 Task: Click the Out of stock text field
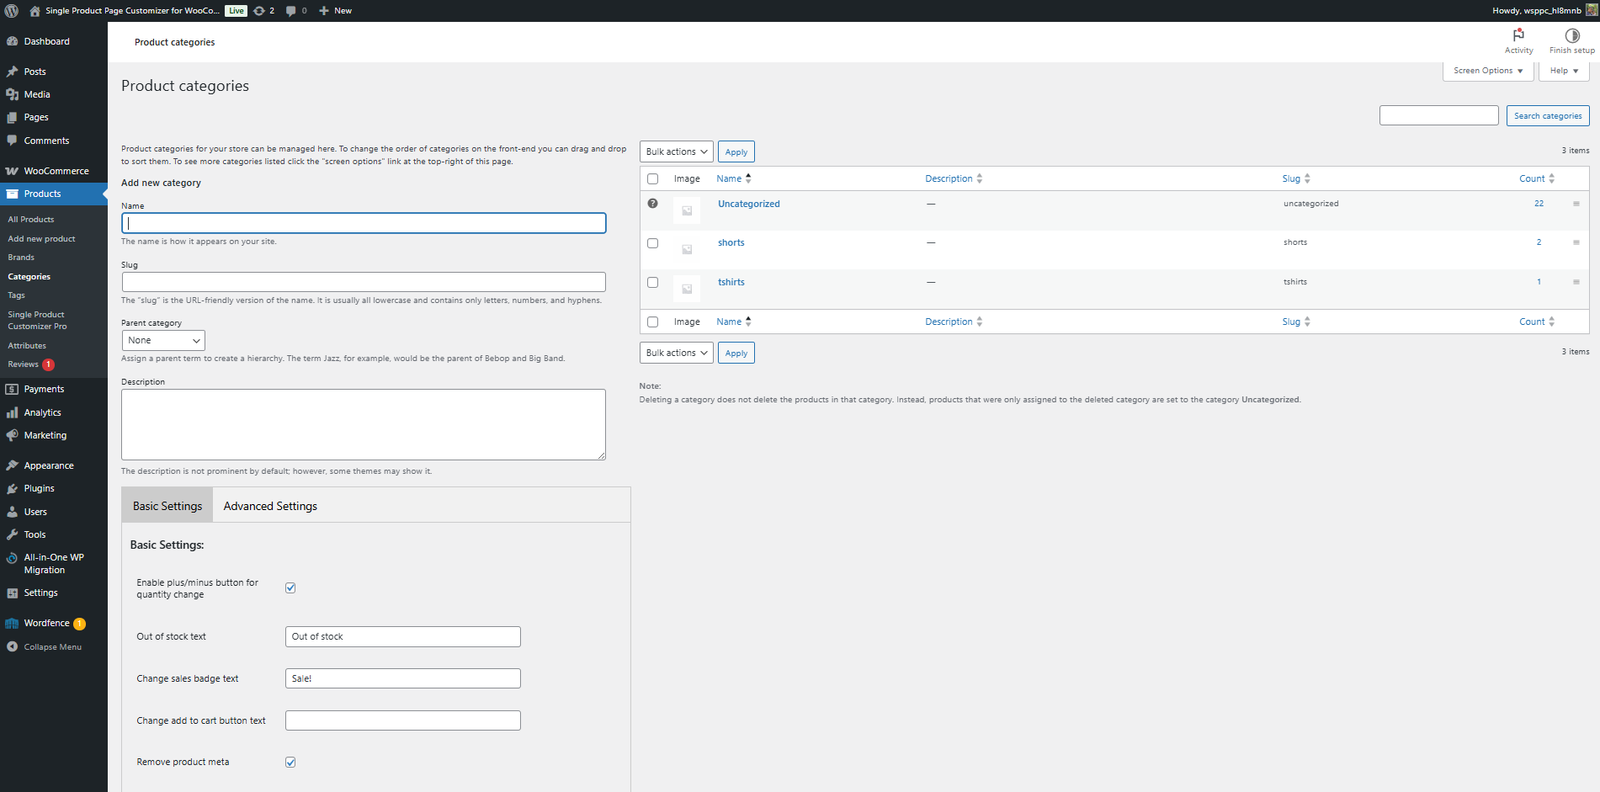tap(402, 637)
